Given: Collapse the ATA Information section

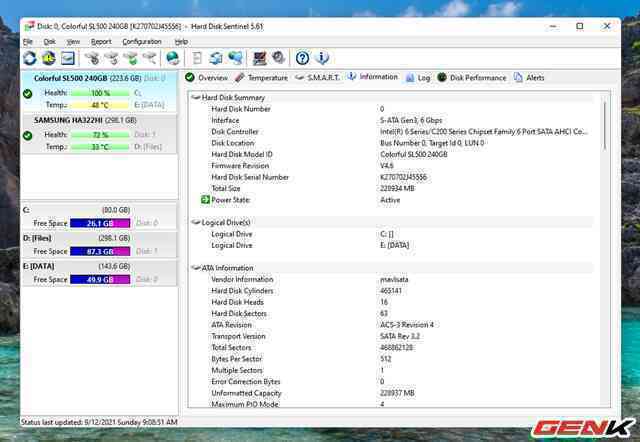Looking at the screenshot, I should [196, 268].
